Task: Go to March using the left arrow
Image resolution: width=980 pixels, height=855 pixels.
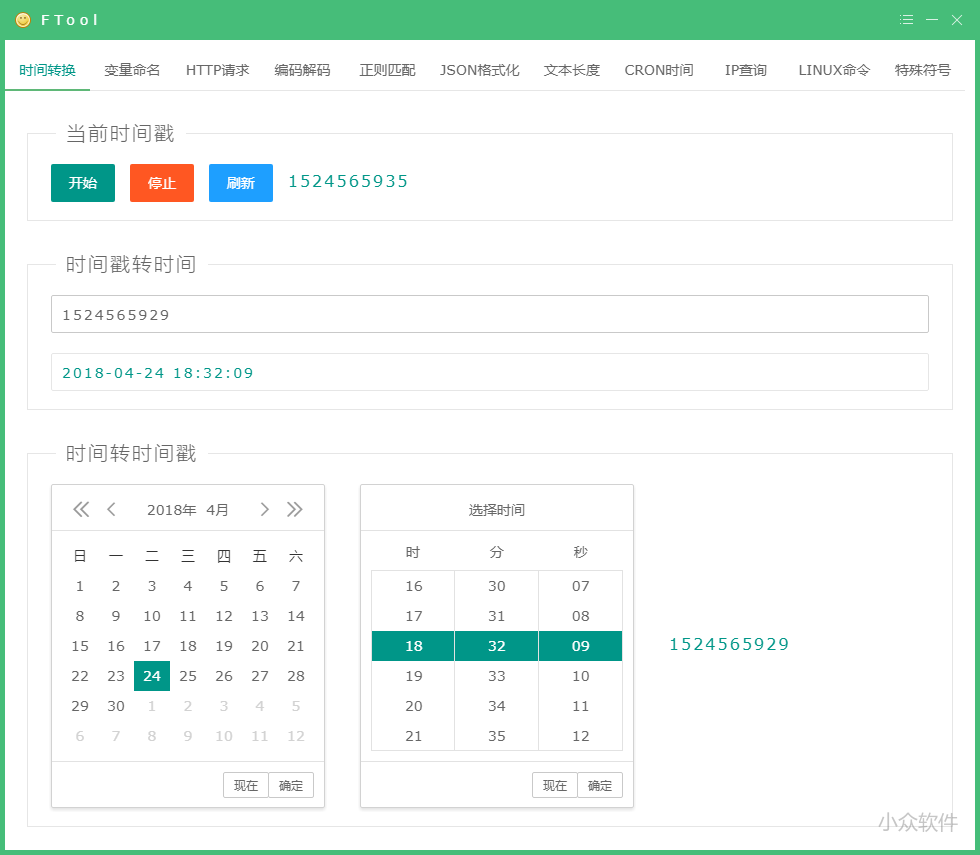Action: (x=111, y=509)
